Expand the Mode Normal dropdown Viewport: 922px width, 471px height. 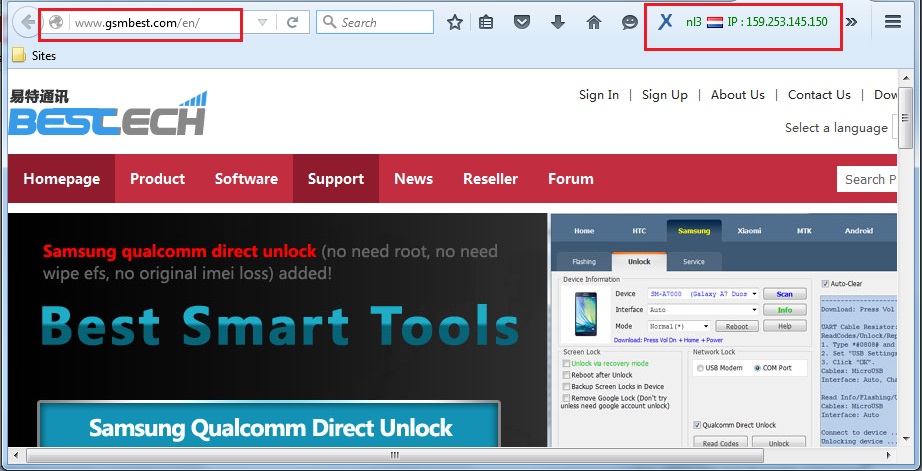tap(706, 326)
